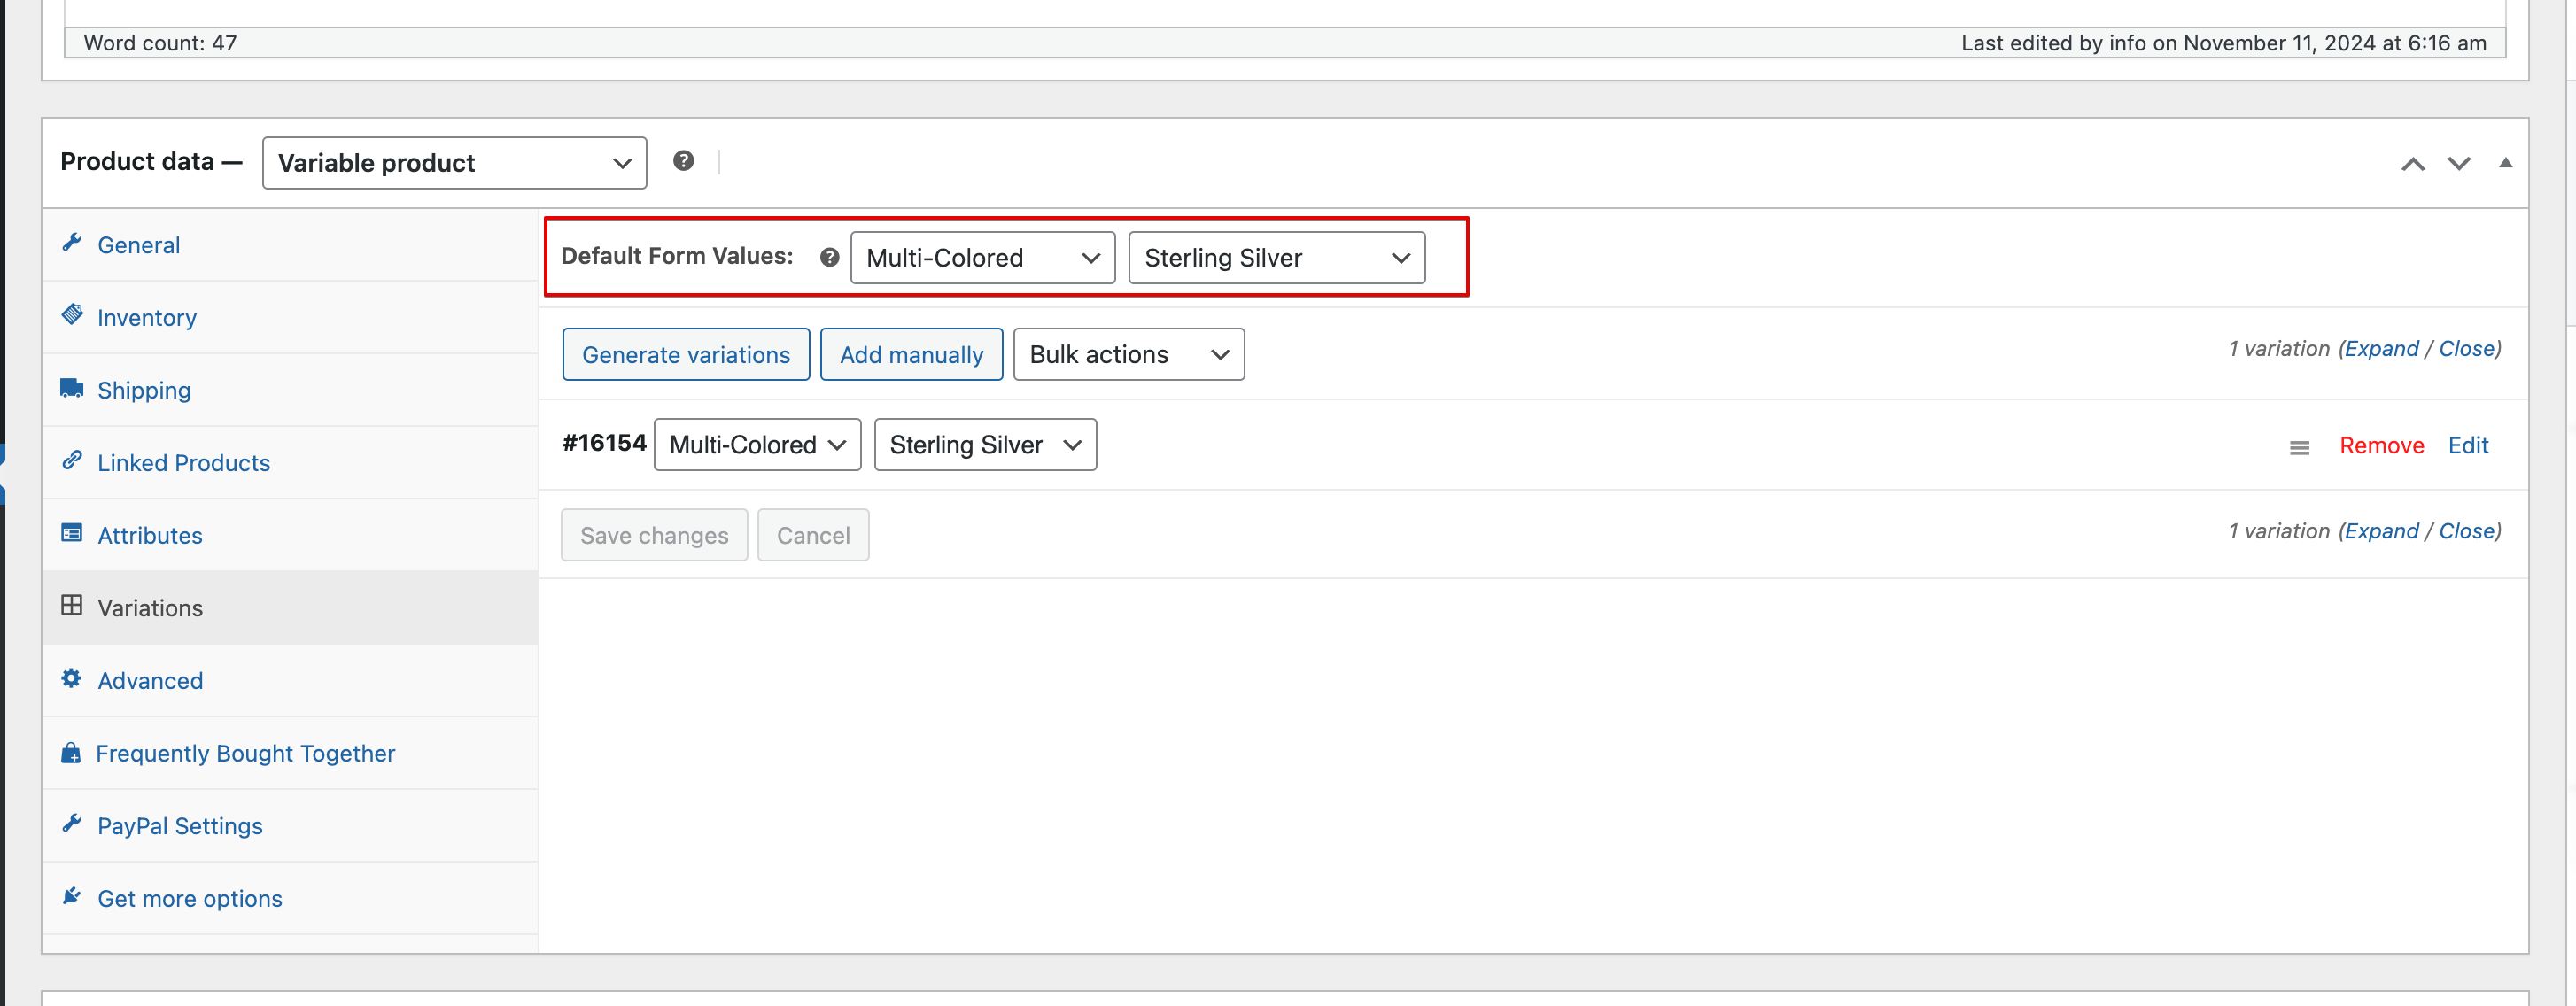
Task: Open the Advanced tab
Action: point(290,681)
